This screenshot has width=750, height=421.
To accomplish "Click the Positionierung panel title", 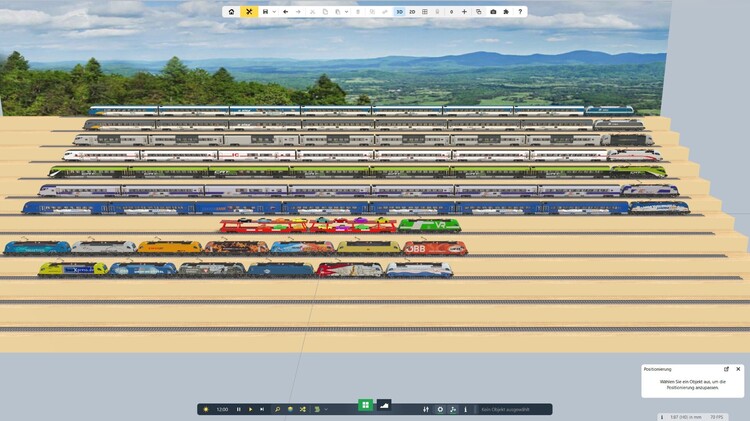I will (657, 369).
